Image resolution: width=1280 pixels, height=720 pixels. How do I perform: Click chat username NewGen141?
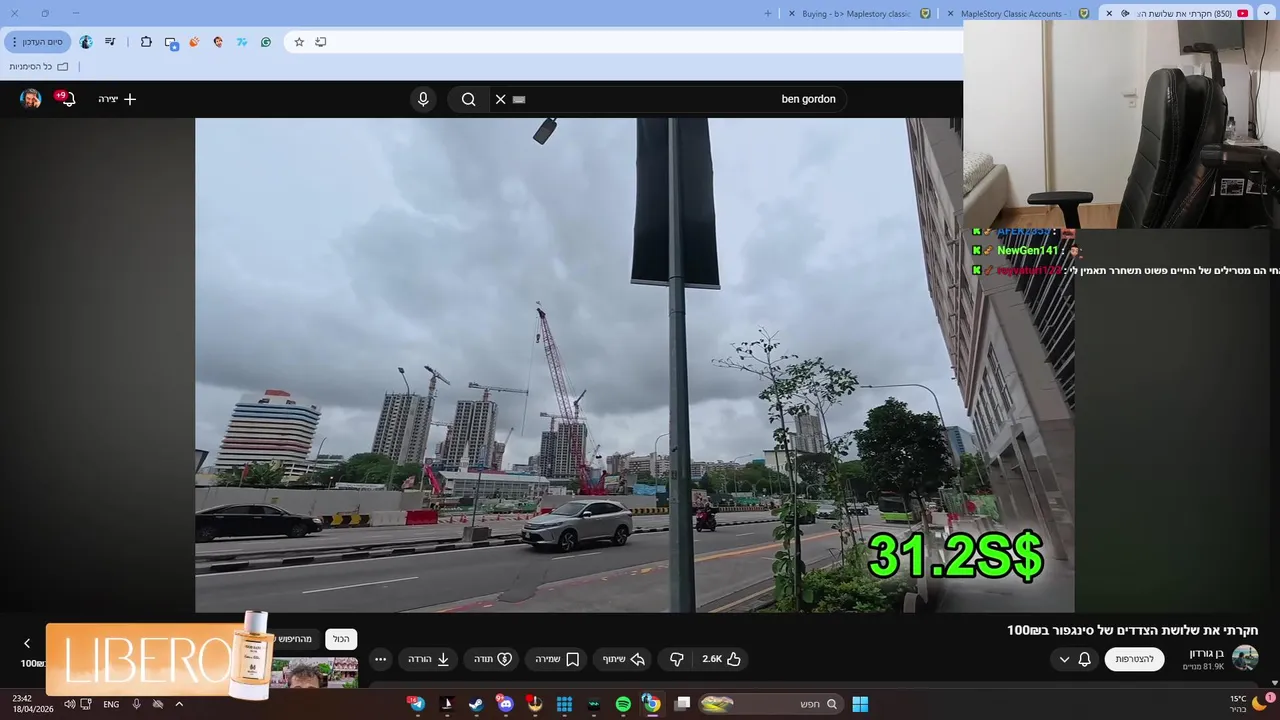pyautogui.click(x=1027, y=251)
